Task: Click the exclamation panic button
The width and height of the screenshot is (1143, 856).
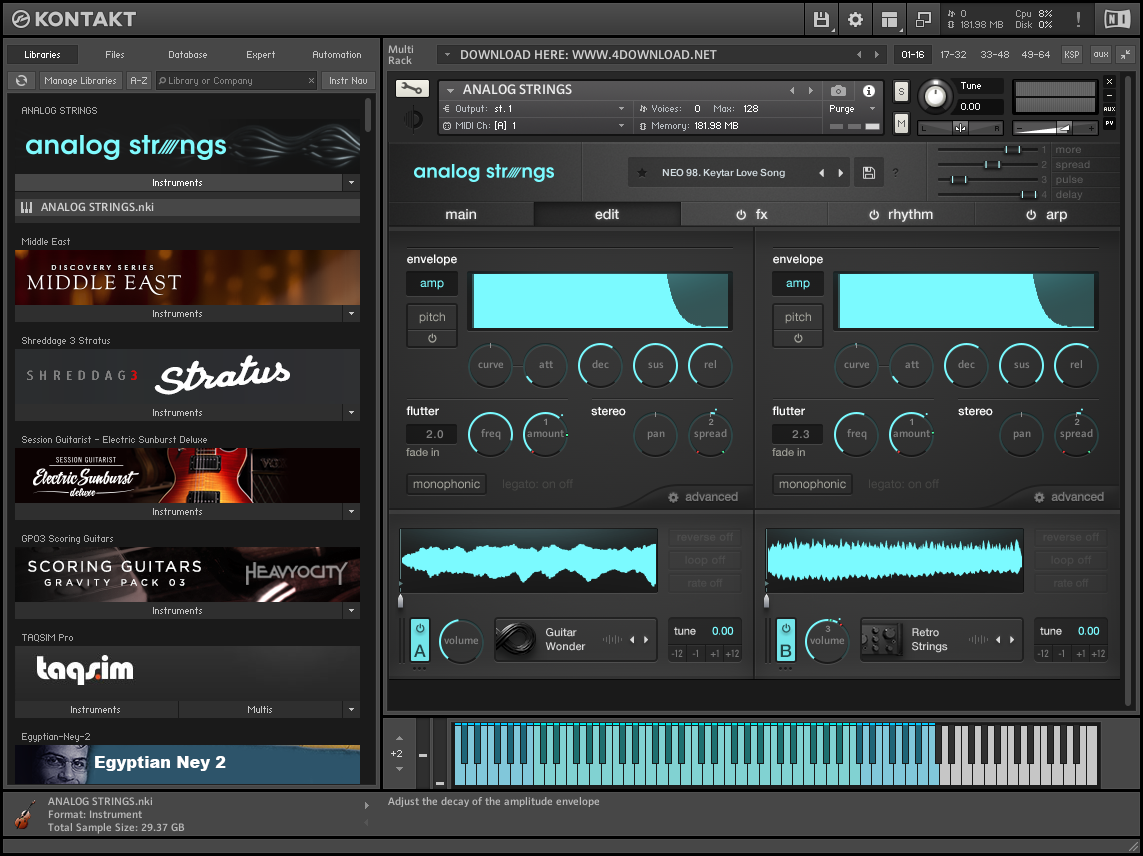Action: (x=1078, y=20)
